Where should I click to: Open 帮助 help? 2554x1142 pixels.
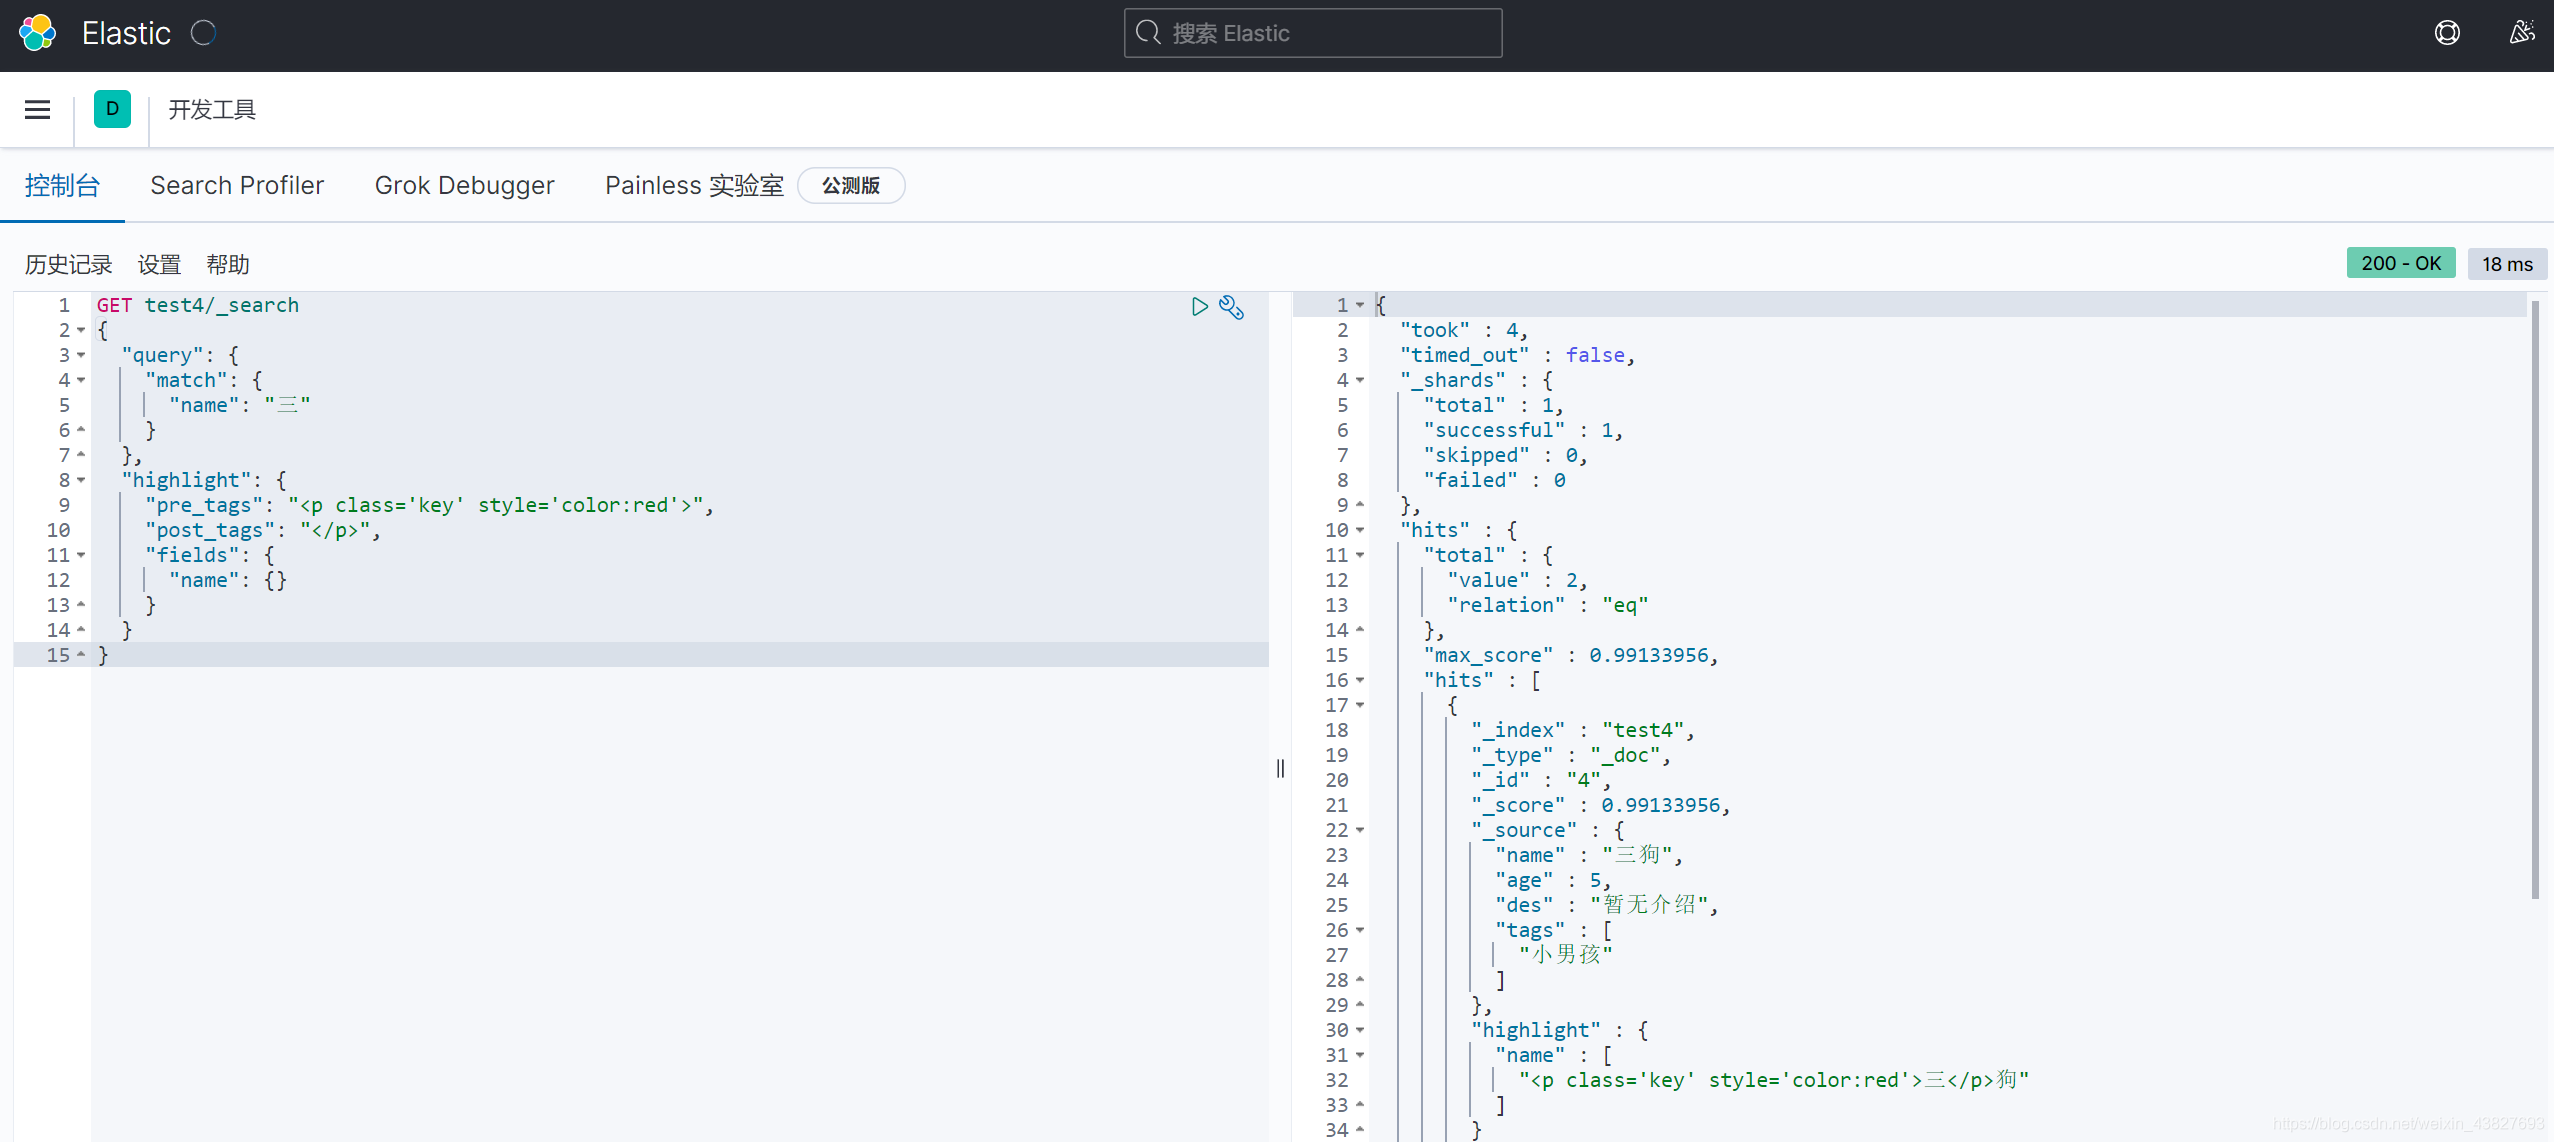click(x=228, y=264)
